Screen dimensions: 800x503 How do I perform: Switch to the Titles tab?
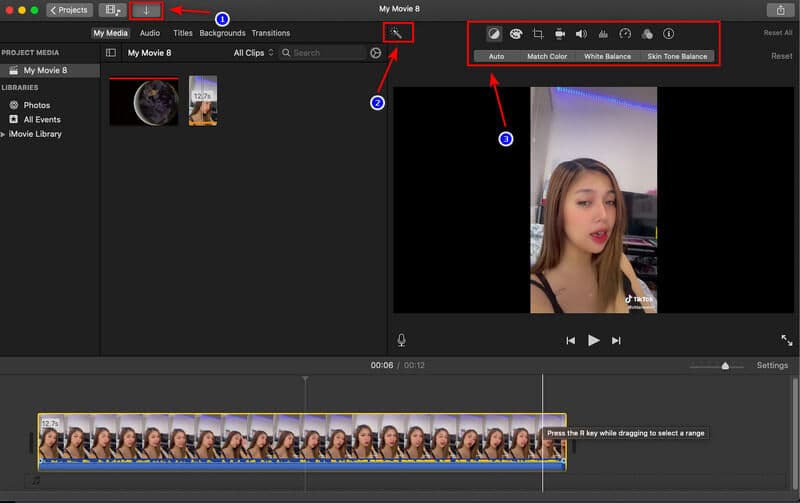tap(182, 33)
